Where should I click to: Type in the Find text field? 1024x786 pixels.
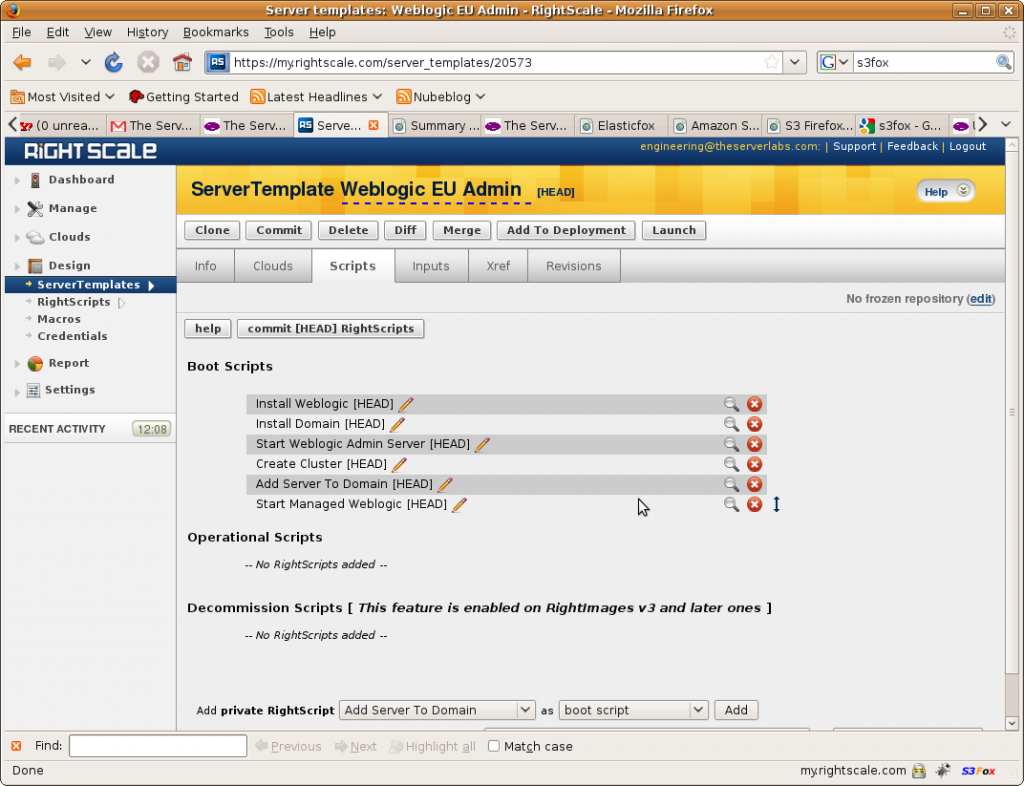click(x=157, y=745)
